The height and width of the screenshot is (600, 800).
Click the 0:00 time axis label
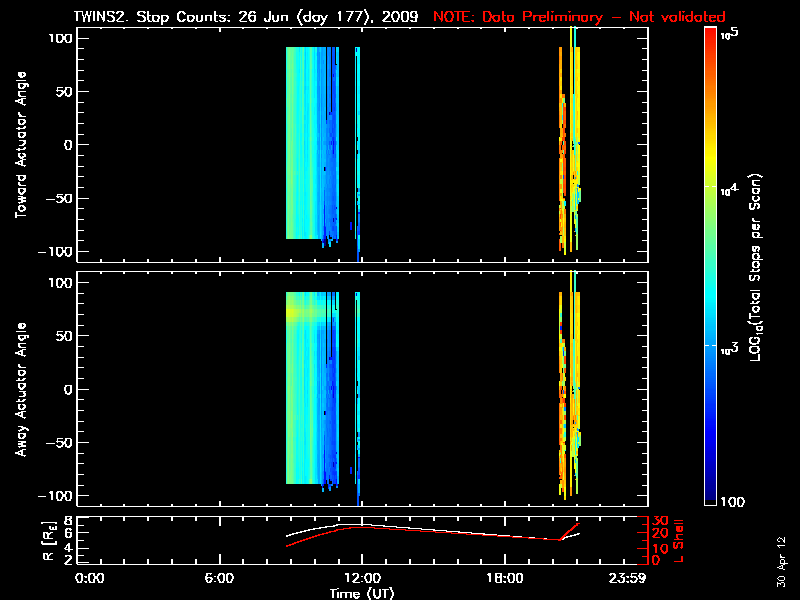coord(90,578)
